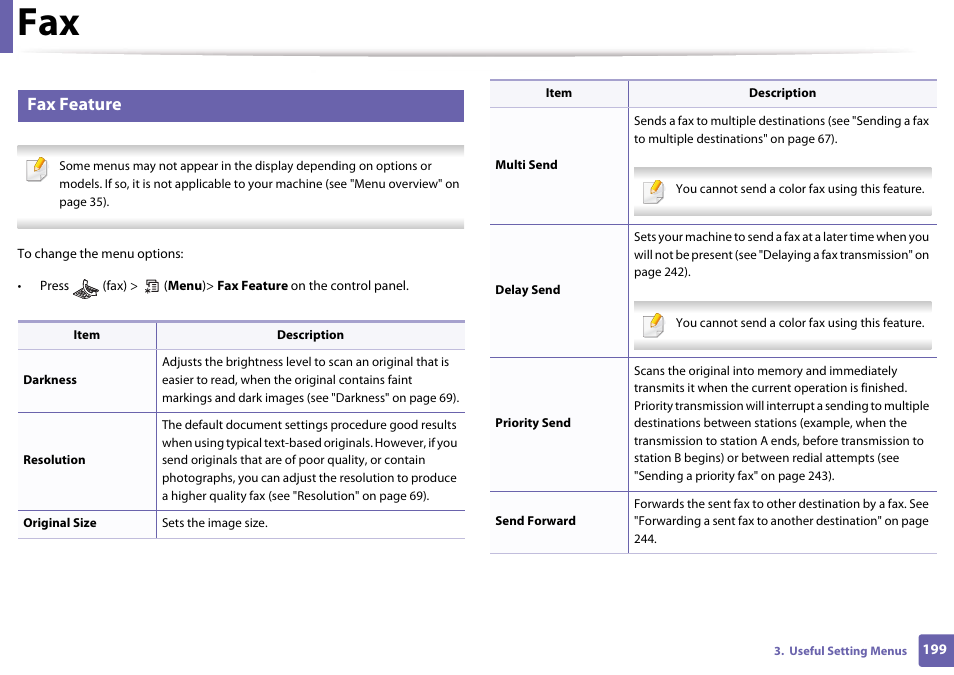Click 'Sets the image size.' description
This screenshot has height=675, width=954.
(x=214, y=523)
